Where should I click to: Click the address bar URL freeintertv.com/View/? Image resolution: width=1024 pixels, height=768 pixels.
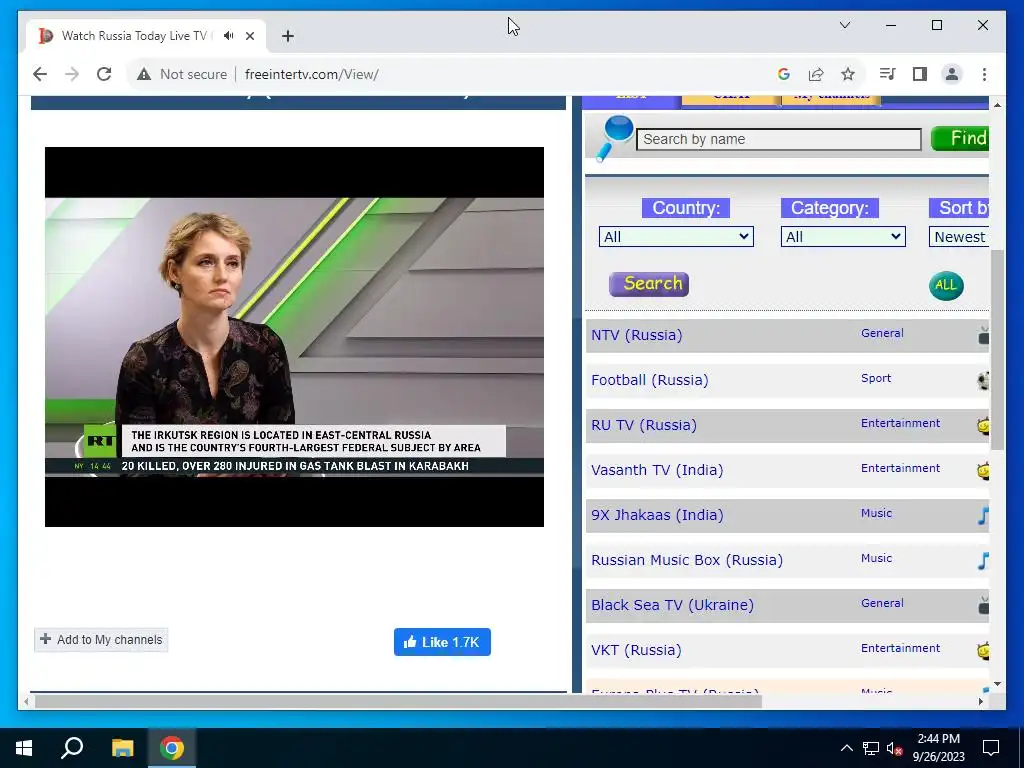click(x=312, y=74)
